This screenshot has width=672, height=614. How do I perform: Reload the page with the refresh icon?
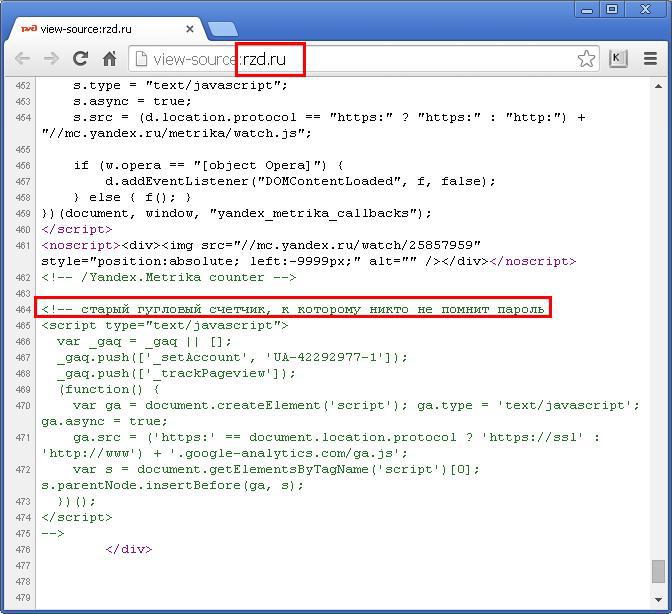point(80,58)
